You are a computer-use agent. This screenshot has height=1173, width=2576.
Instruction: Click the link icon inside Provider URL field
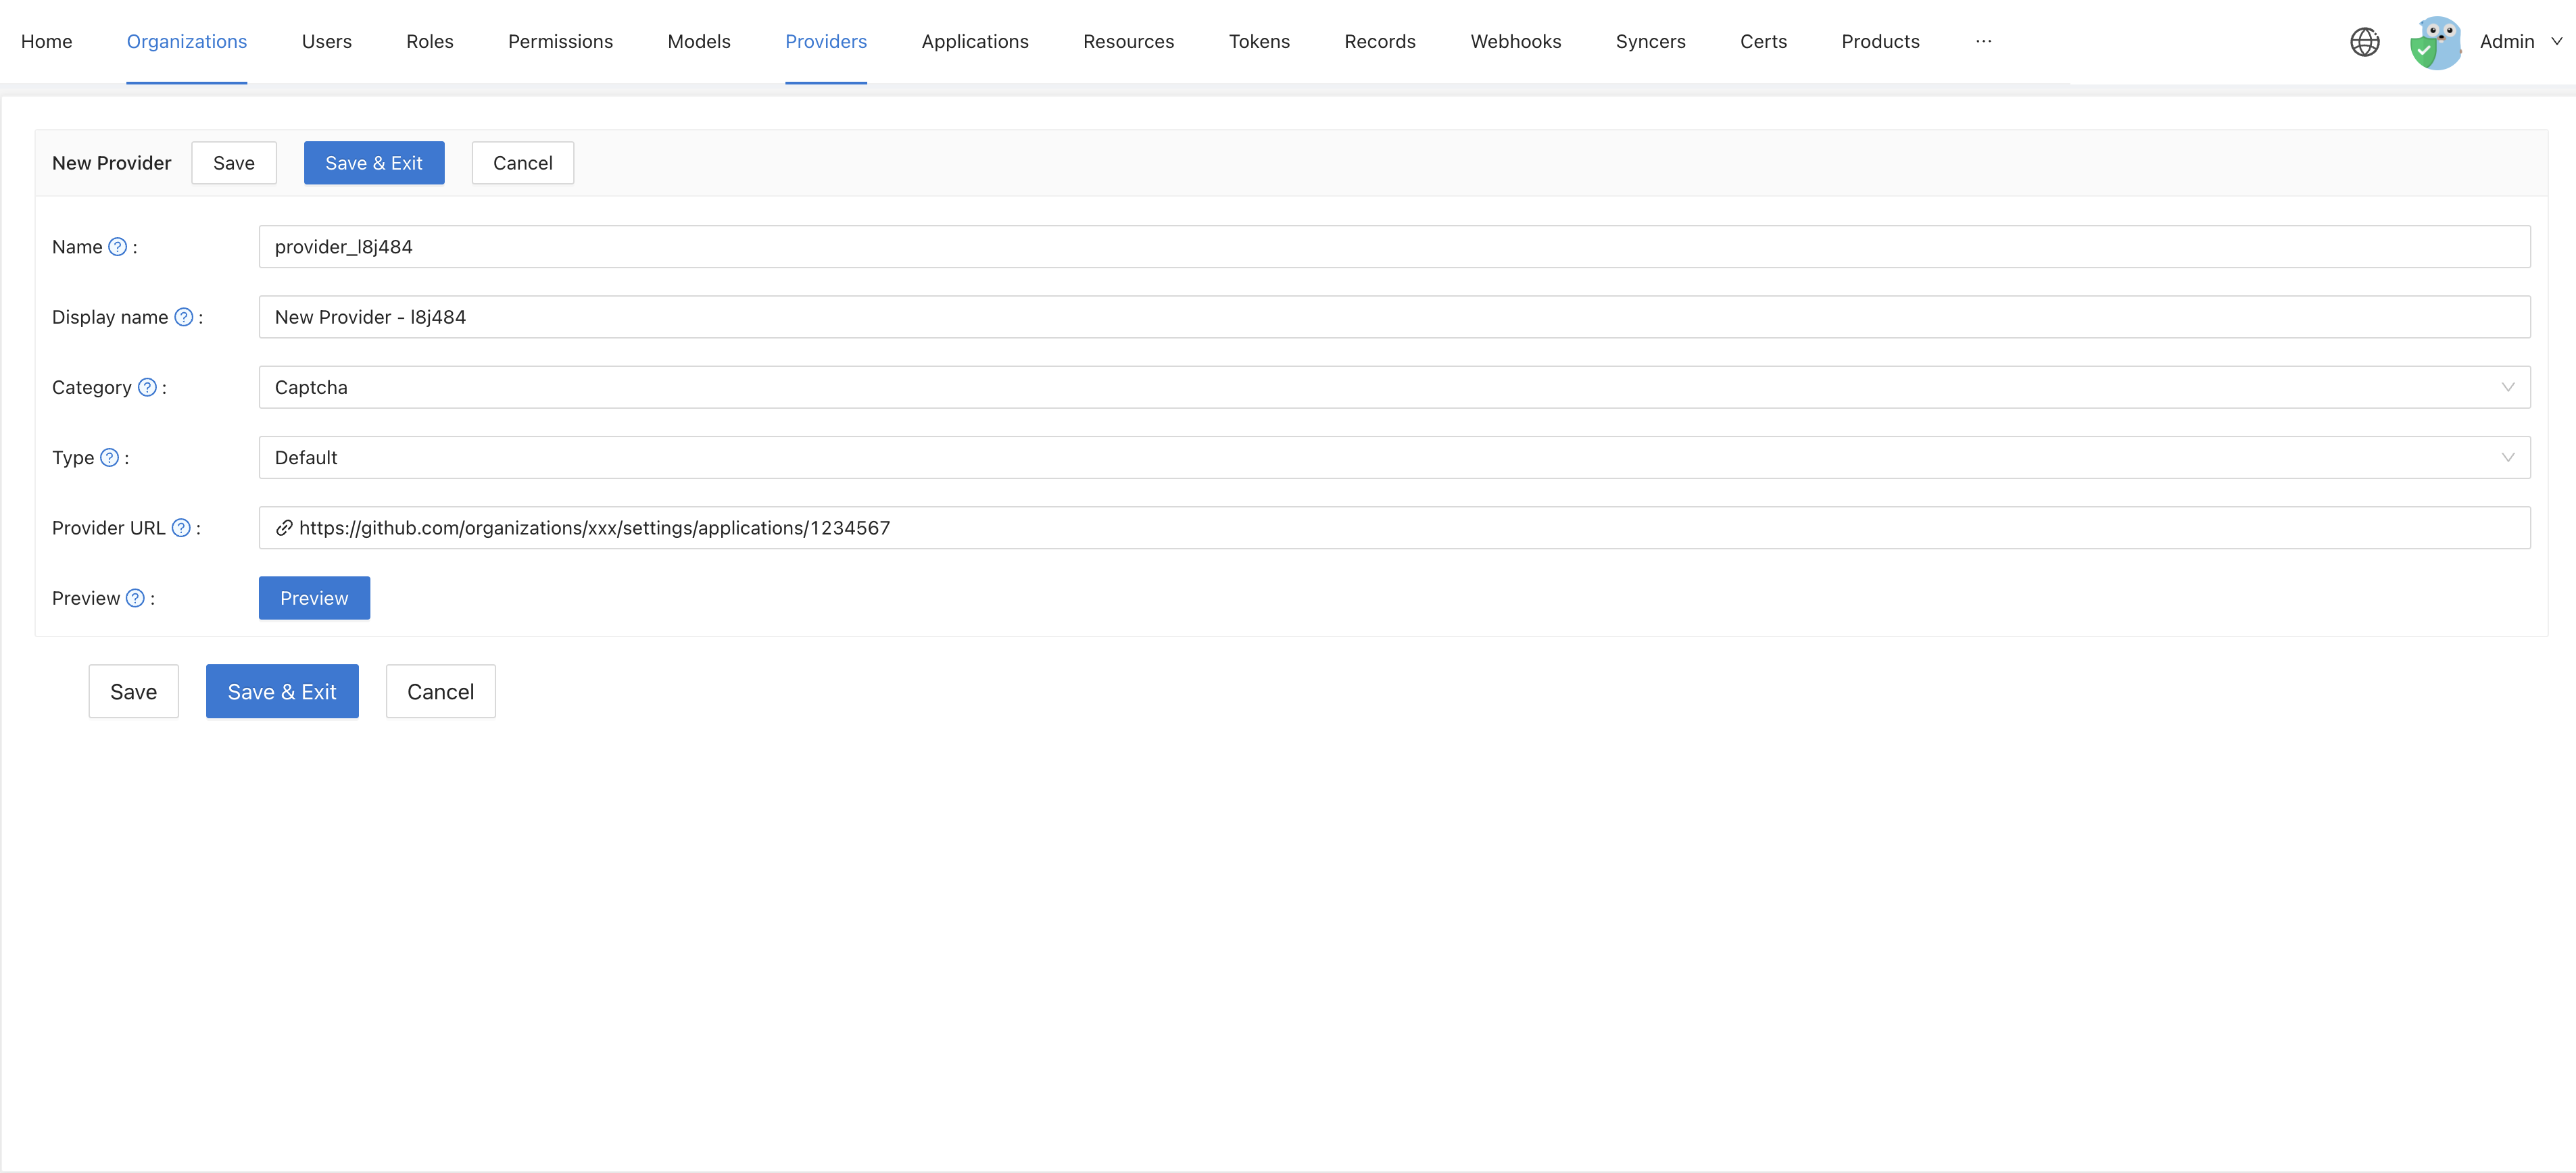coord(284,527)
